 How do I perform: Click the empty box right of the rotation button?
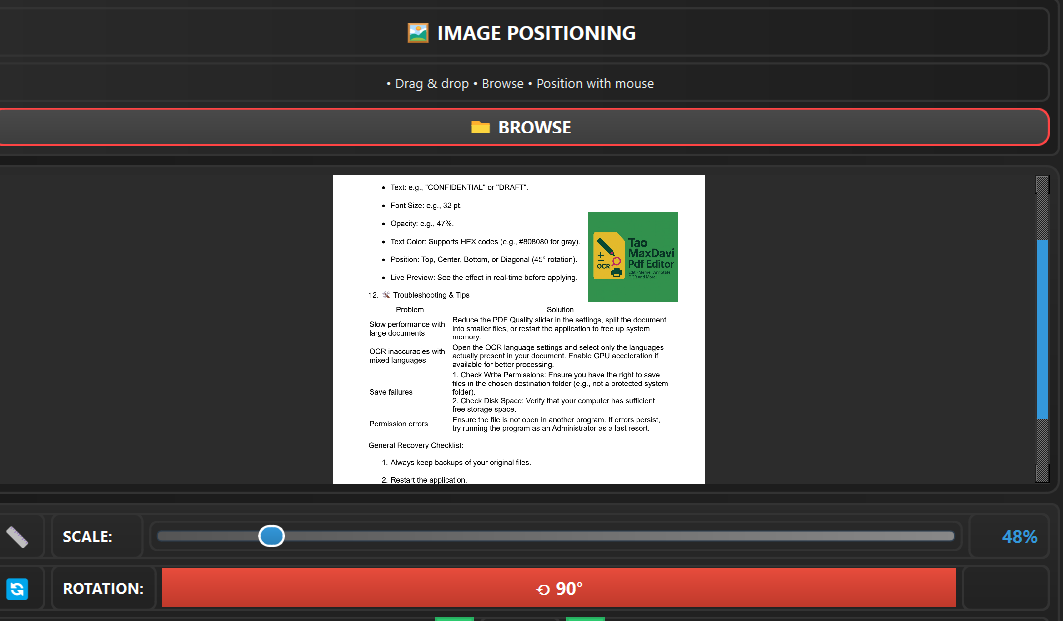click(1005, 589)
